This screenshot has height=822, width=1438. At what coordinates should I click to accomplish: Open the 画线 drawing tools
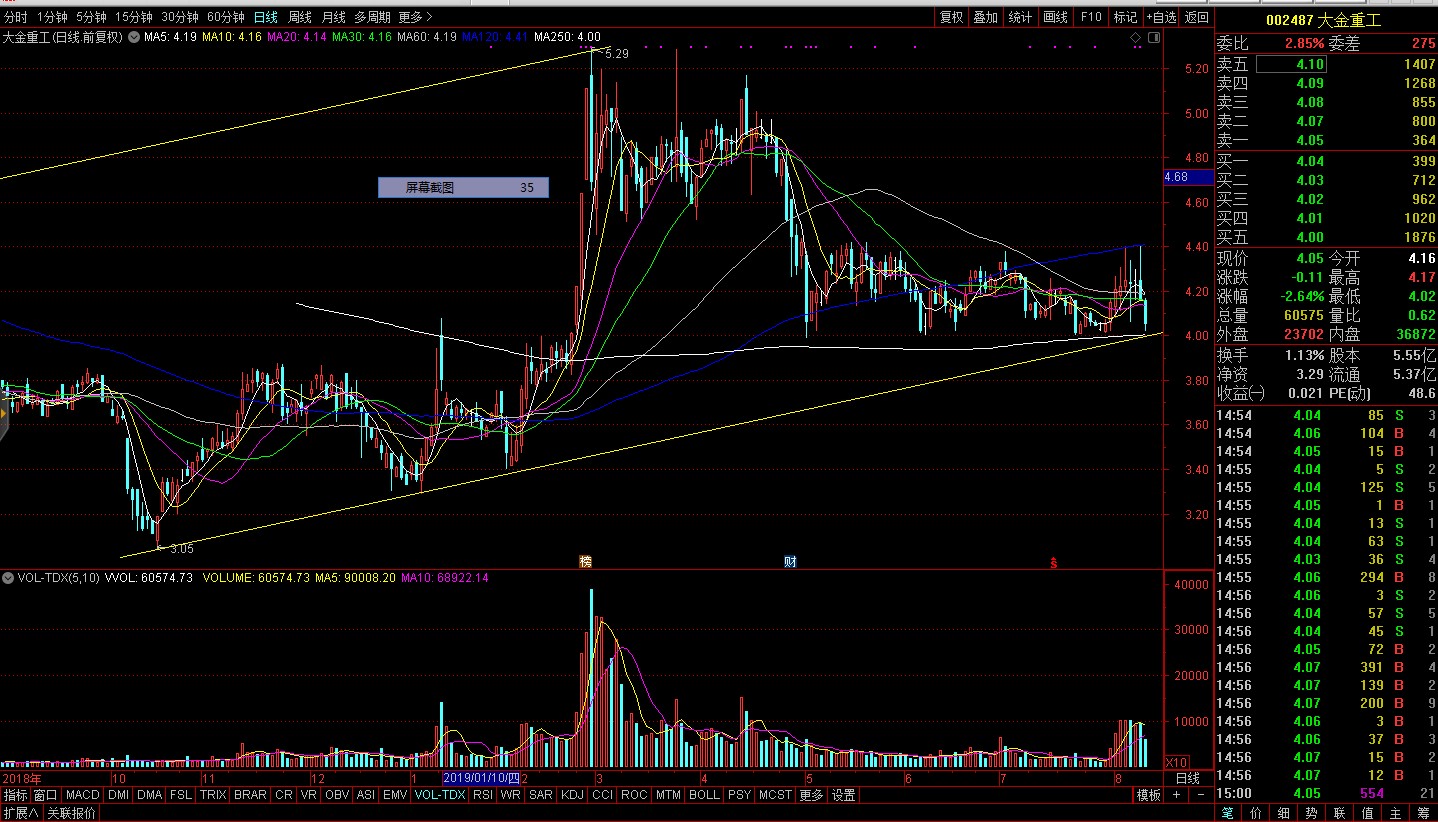click(x=1056, y=17)
